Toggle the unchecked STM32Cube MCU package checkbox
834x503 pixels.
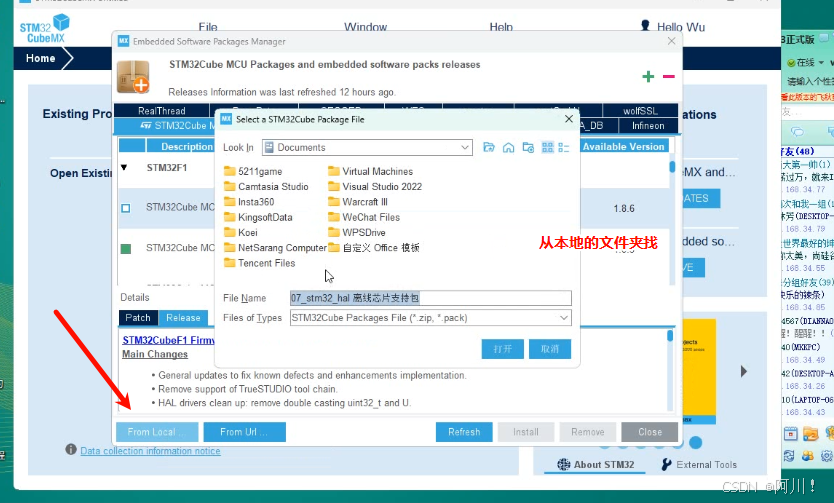tap(126, 208)
